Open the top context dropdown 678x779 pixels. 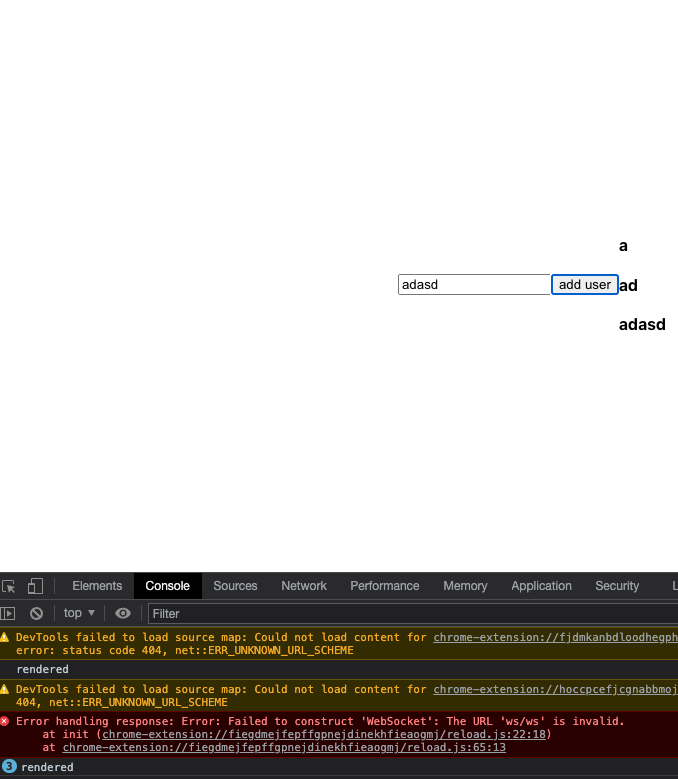[x=79, y=613]
